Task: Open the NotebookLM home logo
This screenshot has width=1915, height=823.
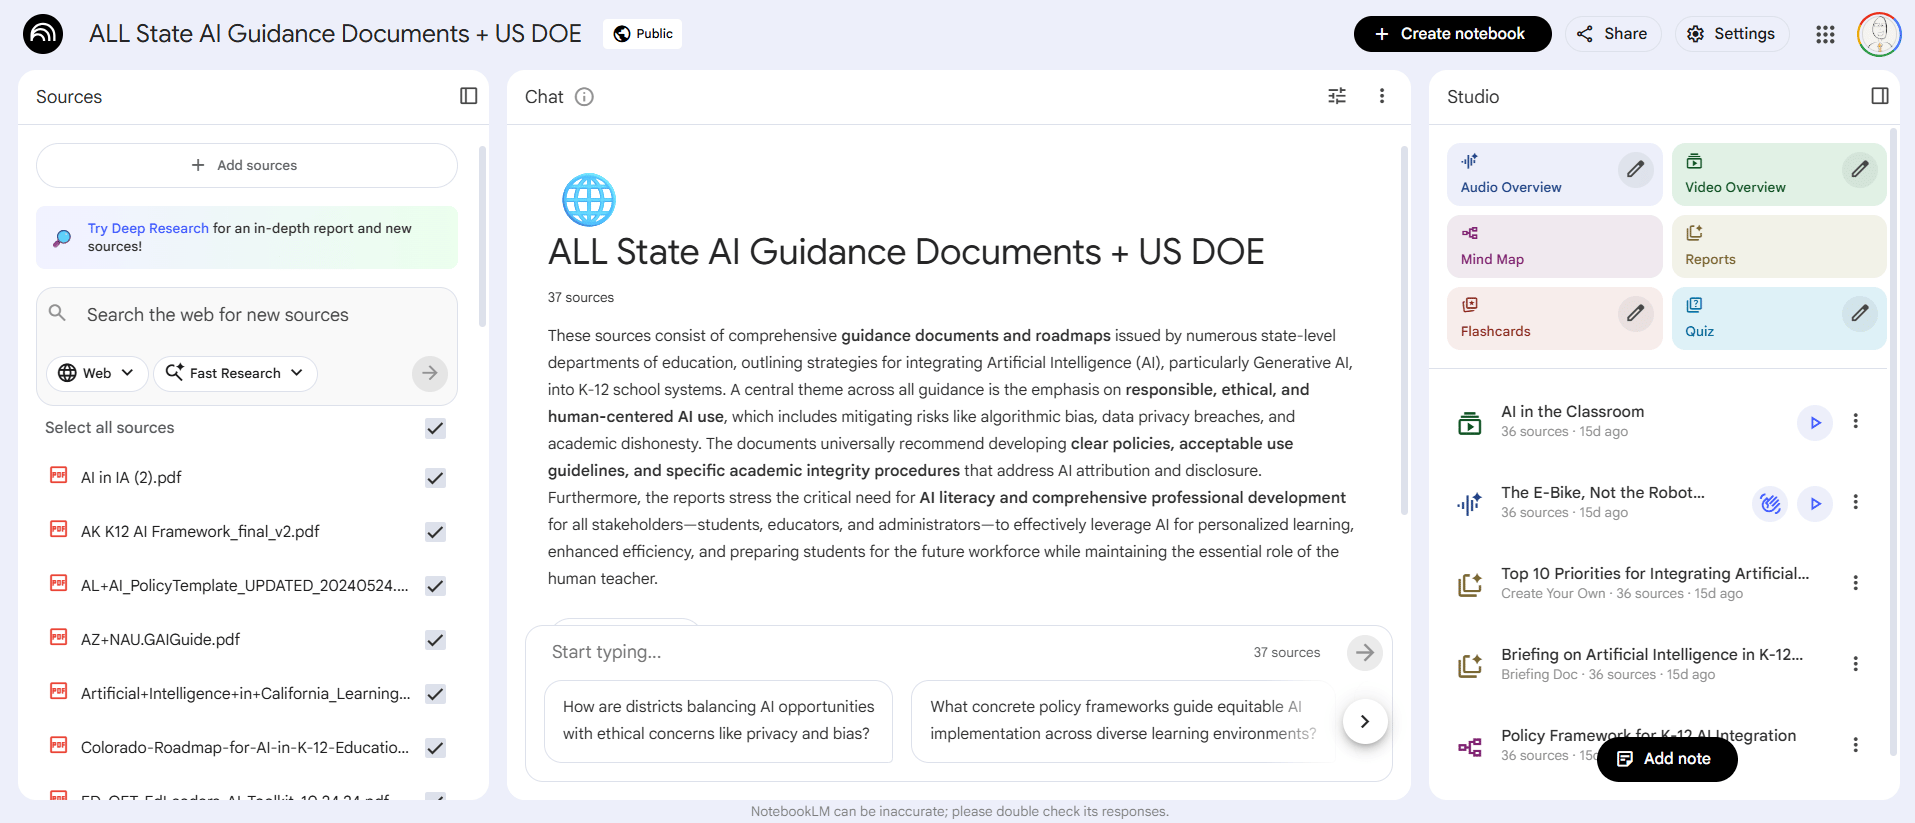Action: 43,34
